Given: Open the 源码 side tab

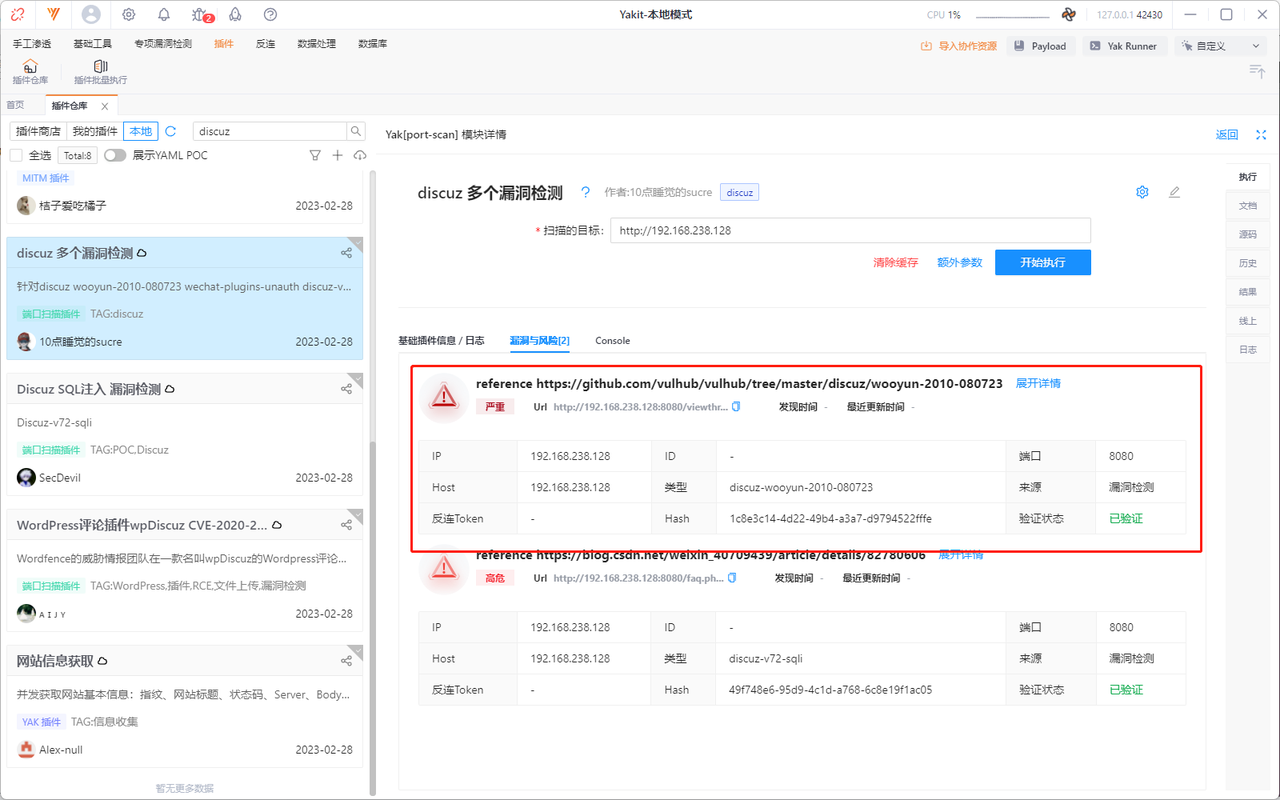Looking at the screenshot, I should click(1248, 235).
